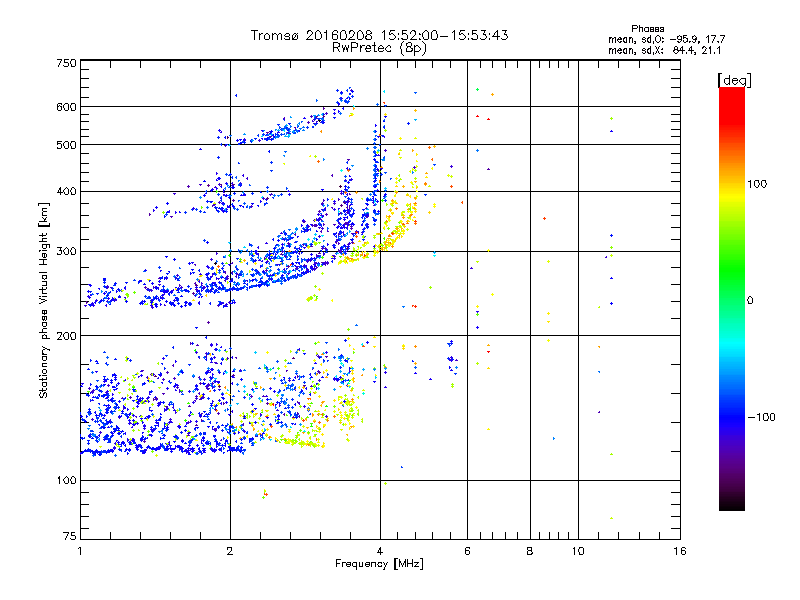Image resolution: width=800 pixels, height=600 pixels.
Task: Click the x-axis tick label '1'
Action: point(80,551)
